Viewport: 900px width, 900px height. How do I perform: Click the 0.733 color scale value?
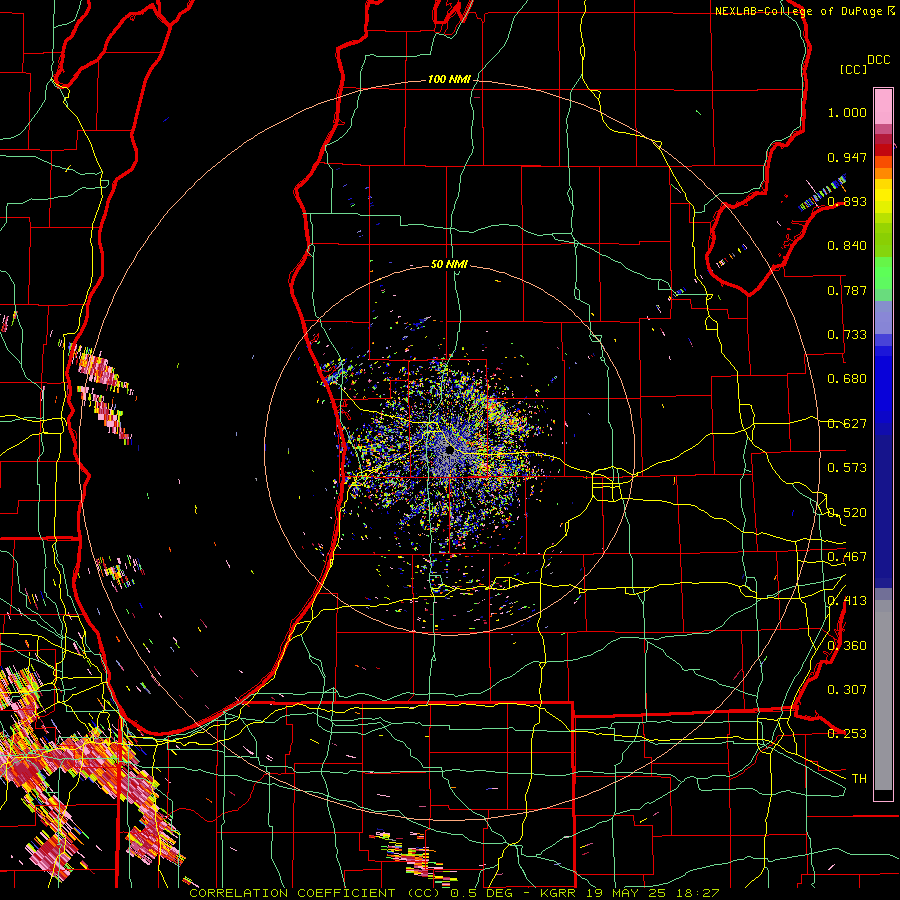click(x=847, y=335)
